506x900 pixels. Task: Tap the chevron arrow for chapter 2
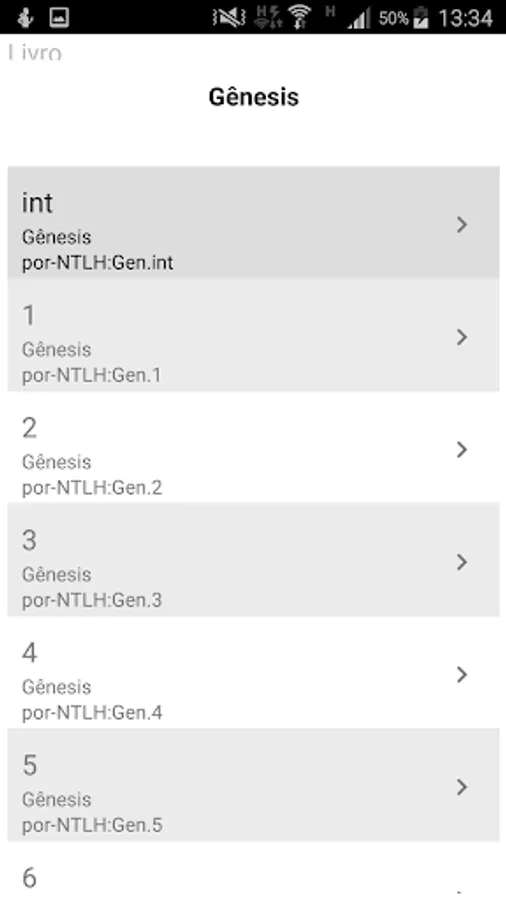coord(462,449)
